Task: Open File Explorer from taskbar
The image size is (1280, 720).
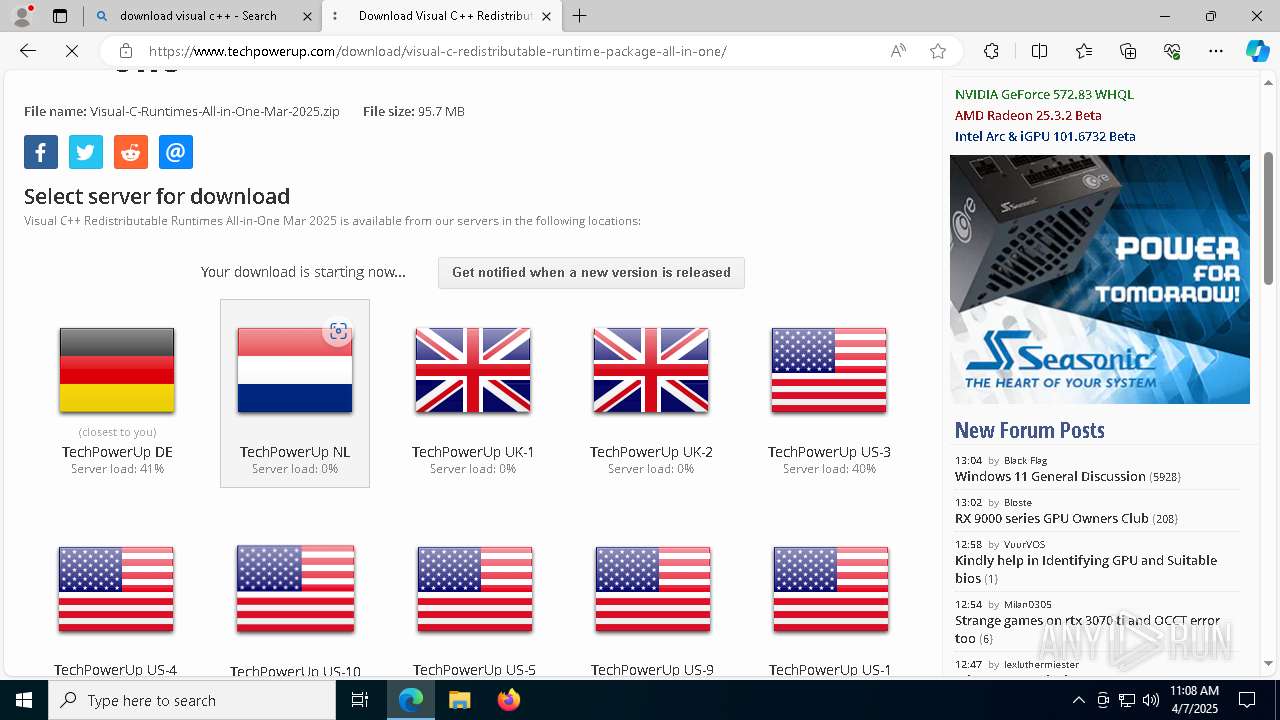Action: coord(459,700)
